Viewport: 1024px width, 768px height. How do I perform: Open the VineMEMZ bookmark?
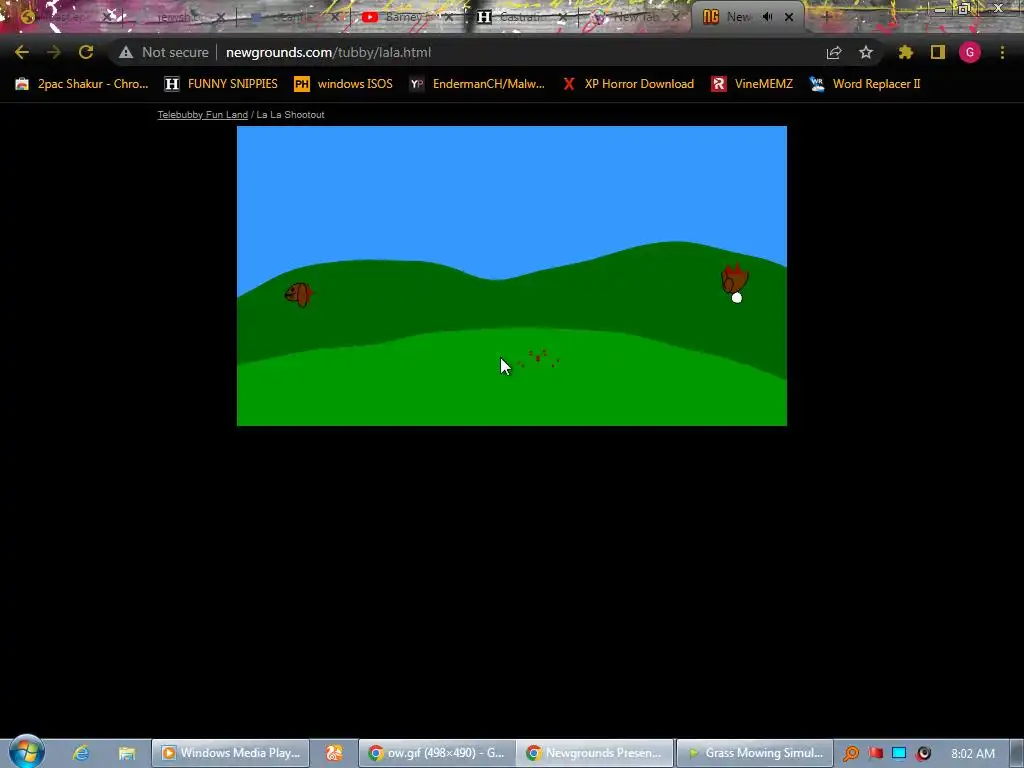(752, 84)
